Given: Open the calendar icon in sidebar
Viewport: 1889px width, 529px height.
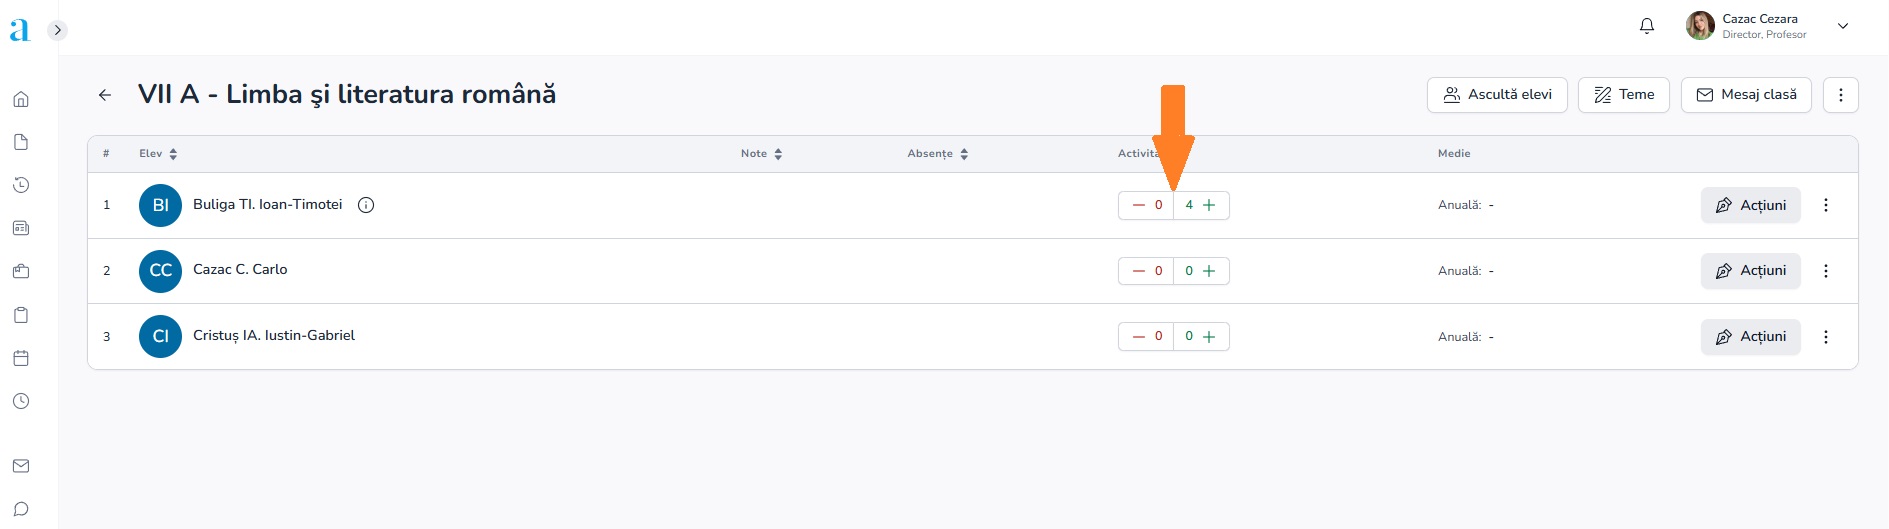Looking at the screenshot, I should pyautogui.click(x=21, y=358).
